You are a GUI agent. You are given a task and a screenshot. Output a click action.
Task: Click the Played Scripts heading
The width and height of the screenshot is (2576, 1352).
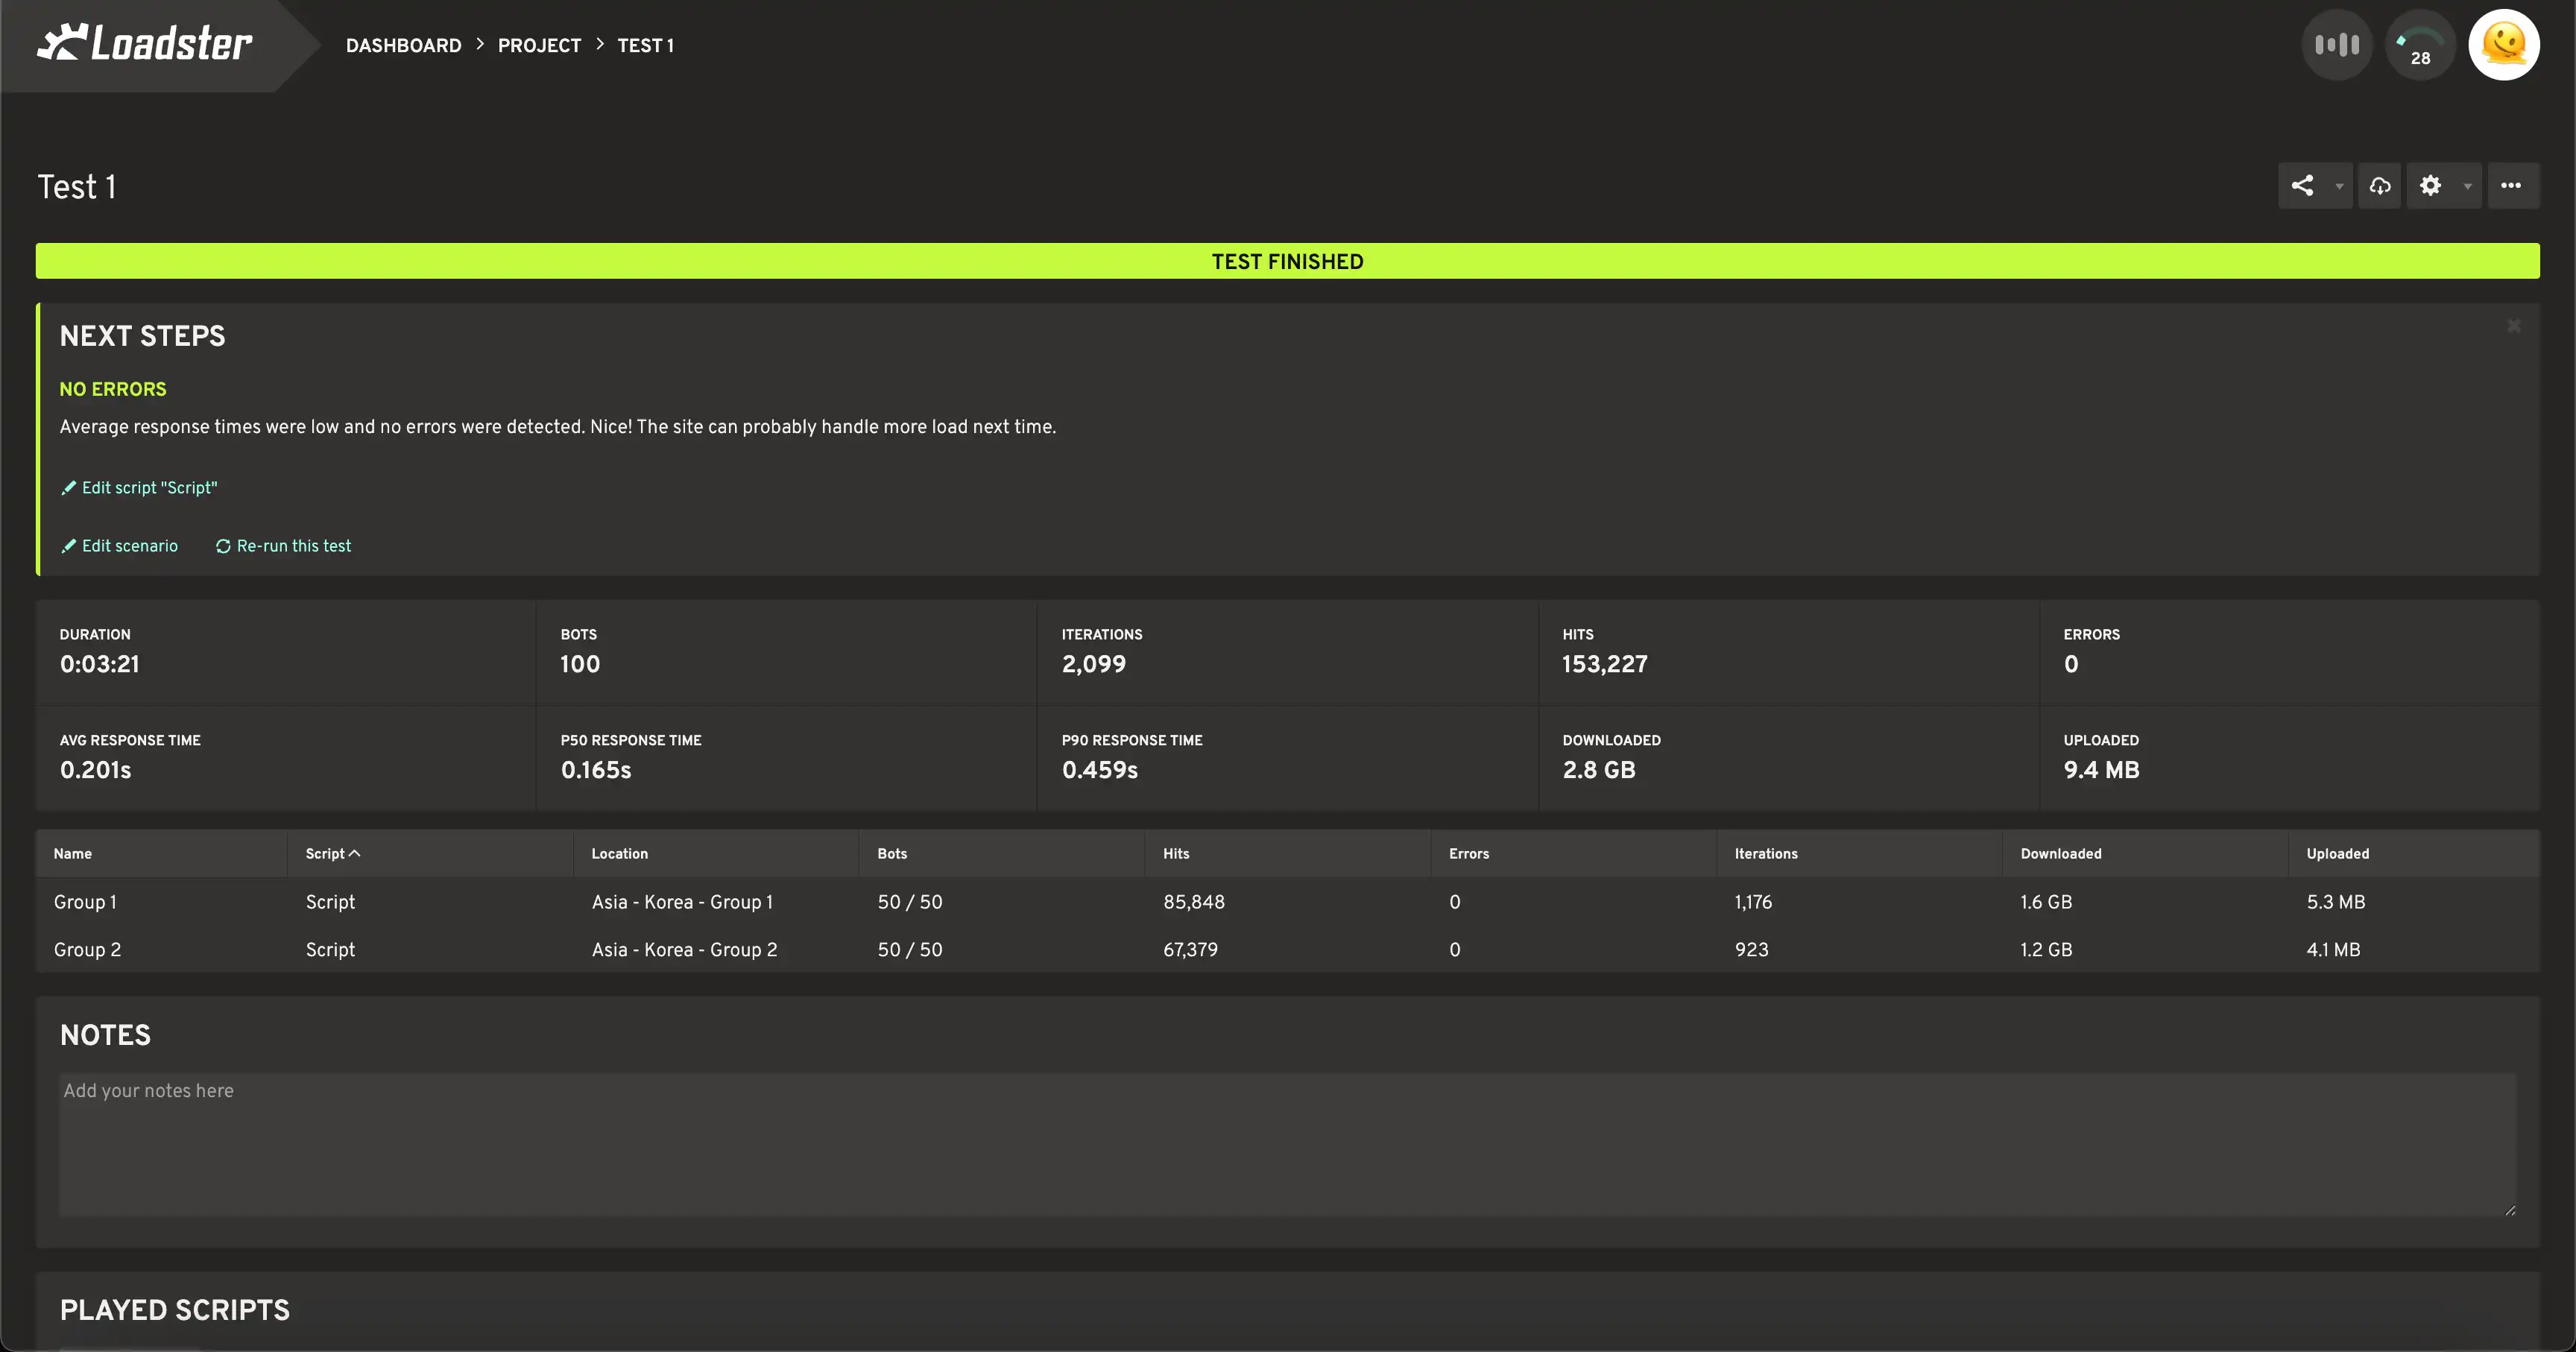pos(175,1310)
